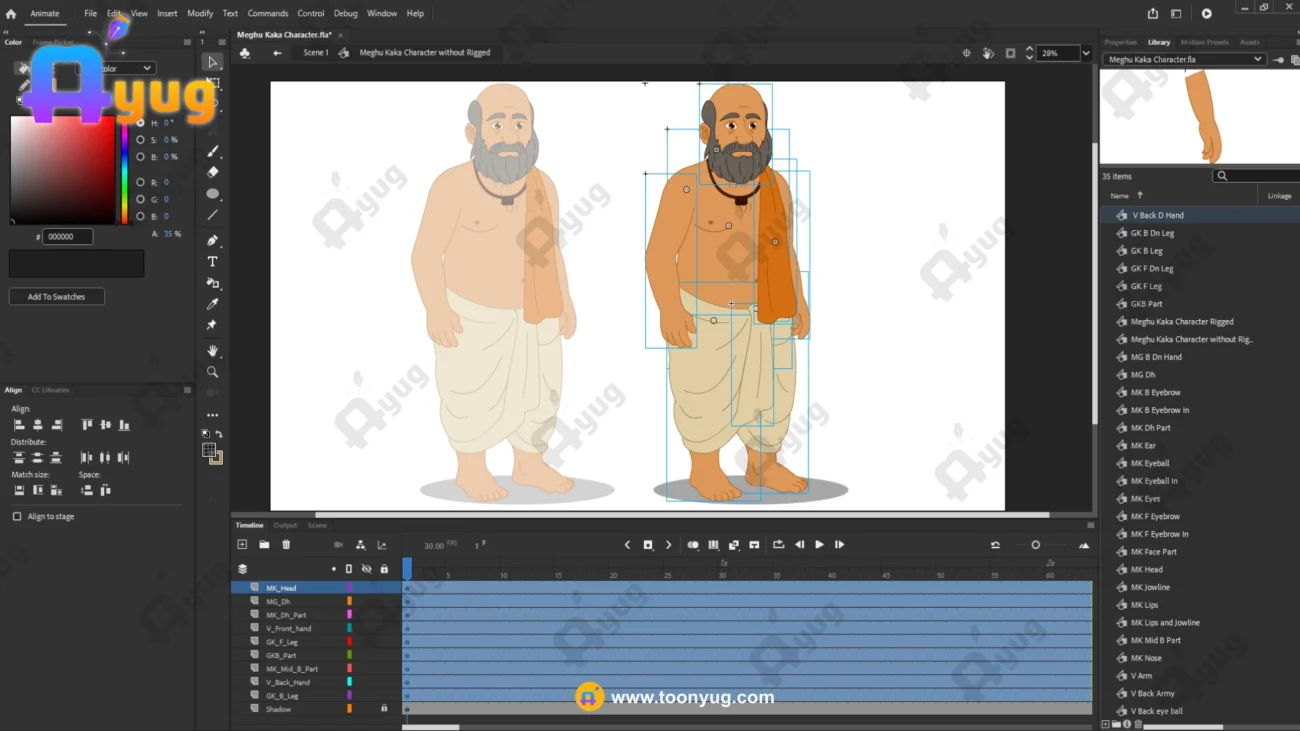Toggle lock on the Shadow layer
The width and height of the screenshot is (1300, 731).
(384, 709)
